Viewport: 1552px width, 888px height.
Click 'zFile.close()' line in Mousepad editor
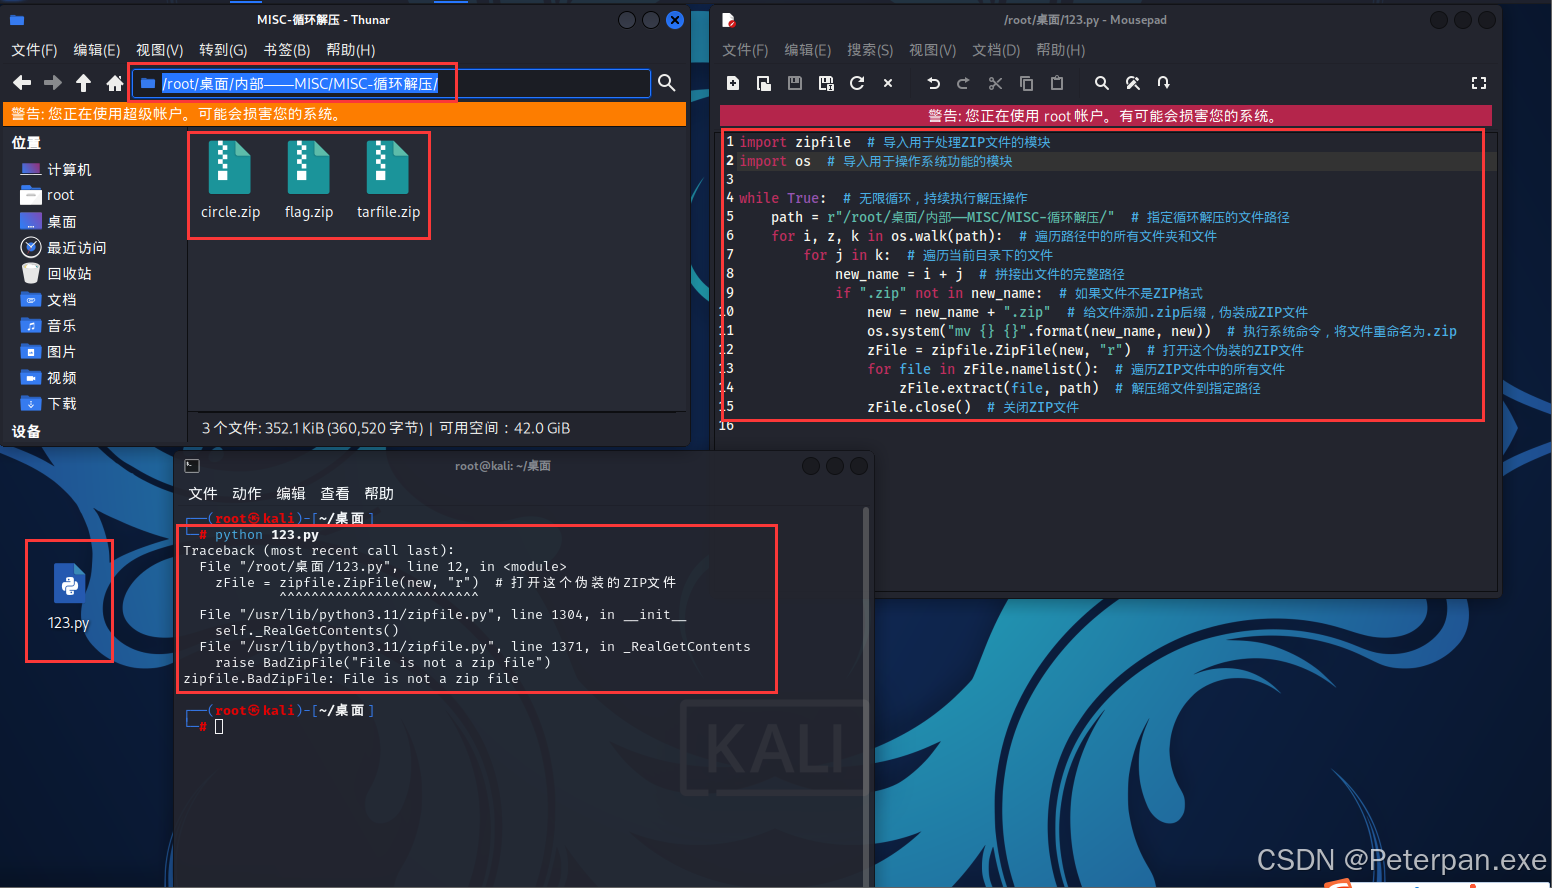point(919,407)
